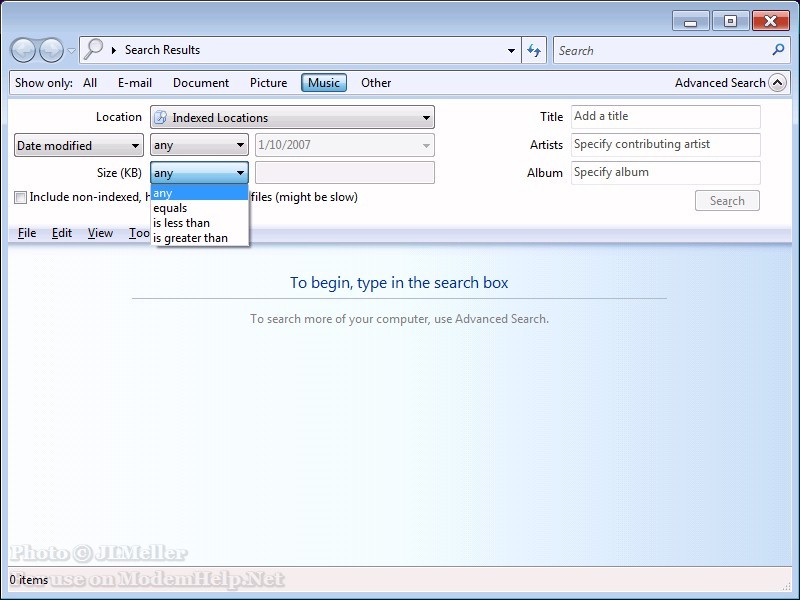
Task: Click the Artists input field
Action: (666, 145)
